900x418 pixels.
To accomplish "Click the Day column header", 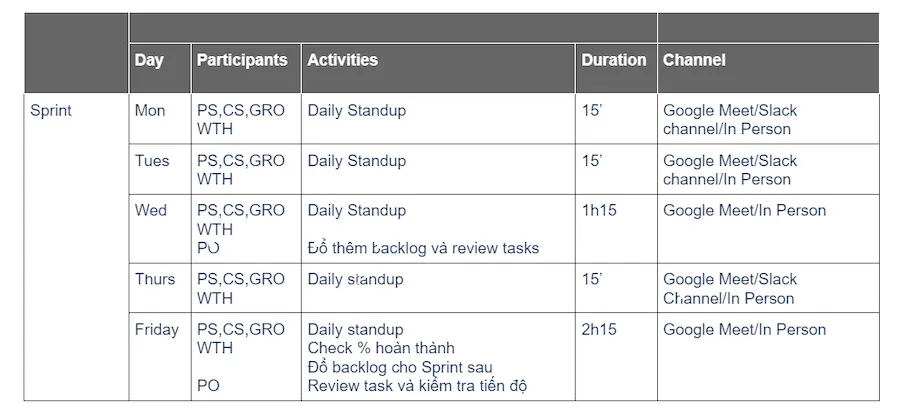I will [x=160, y=68].
